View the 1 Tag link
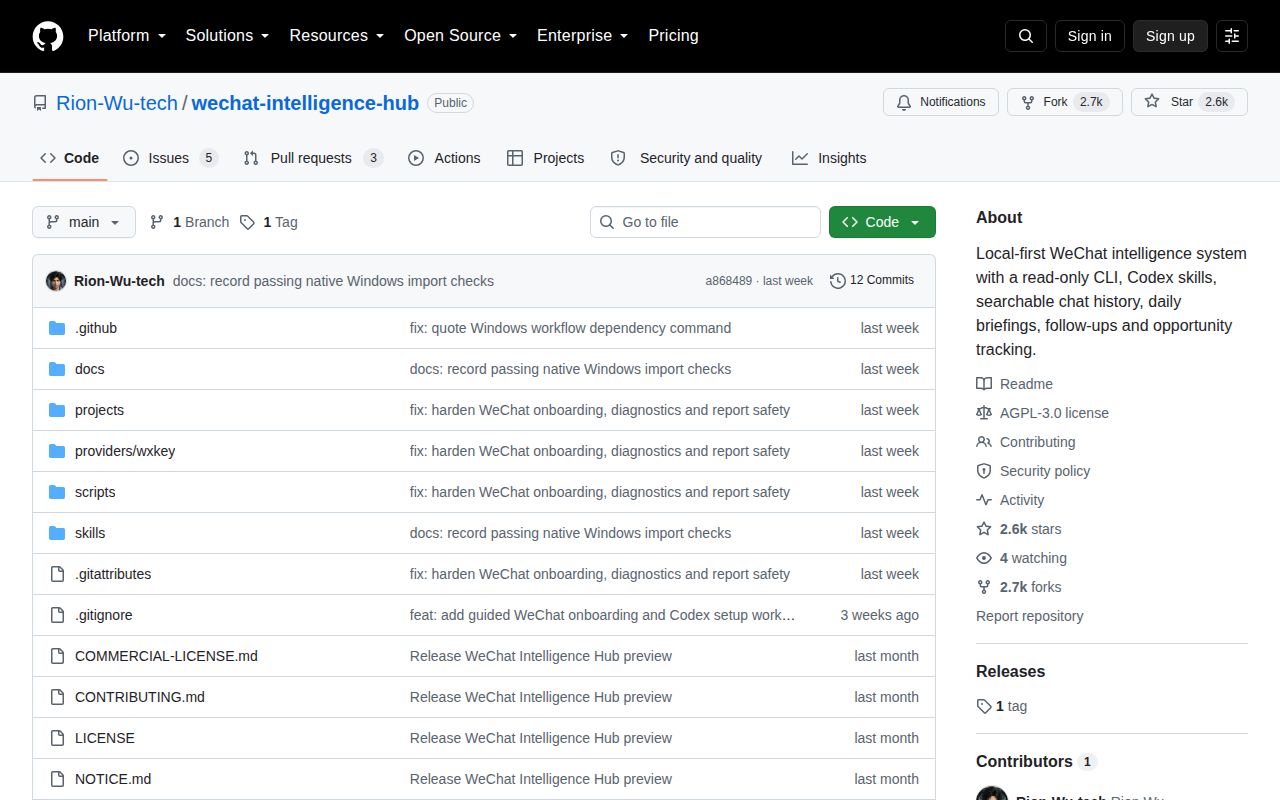 pos(268,222)
